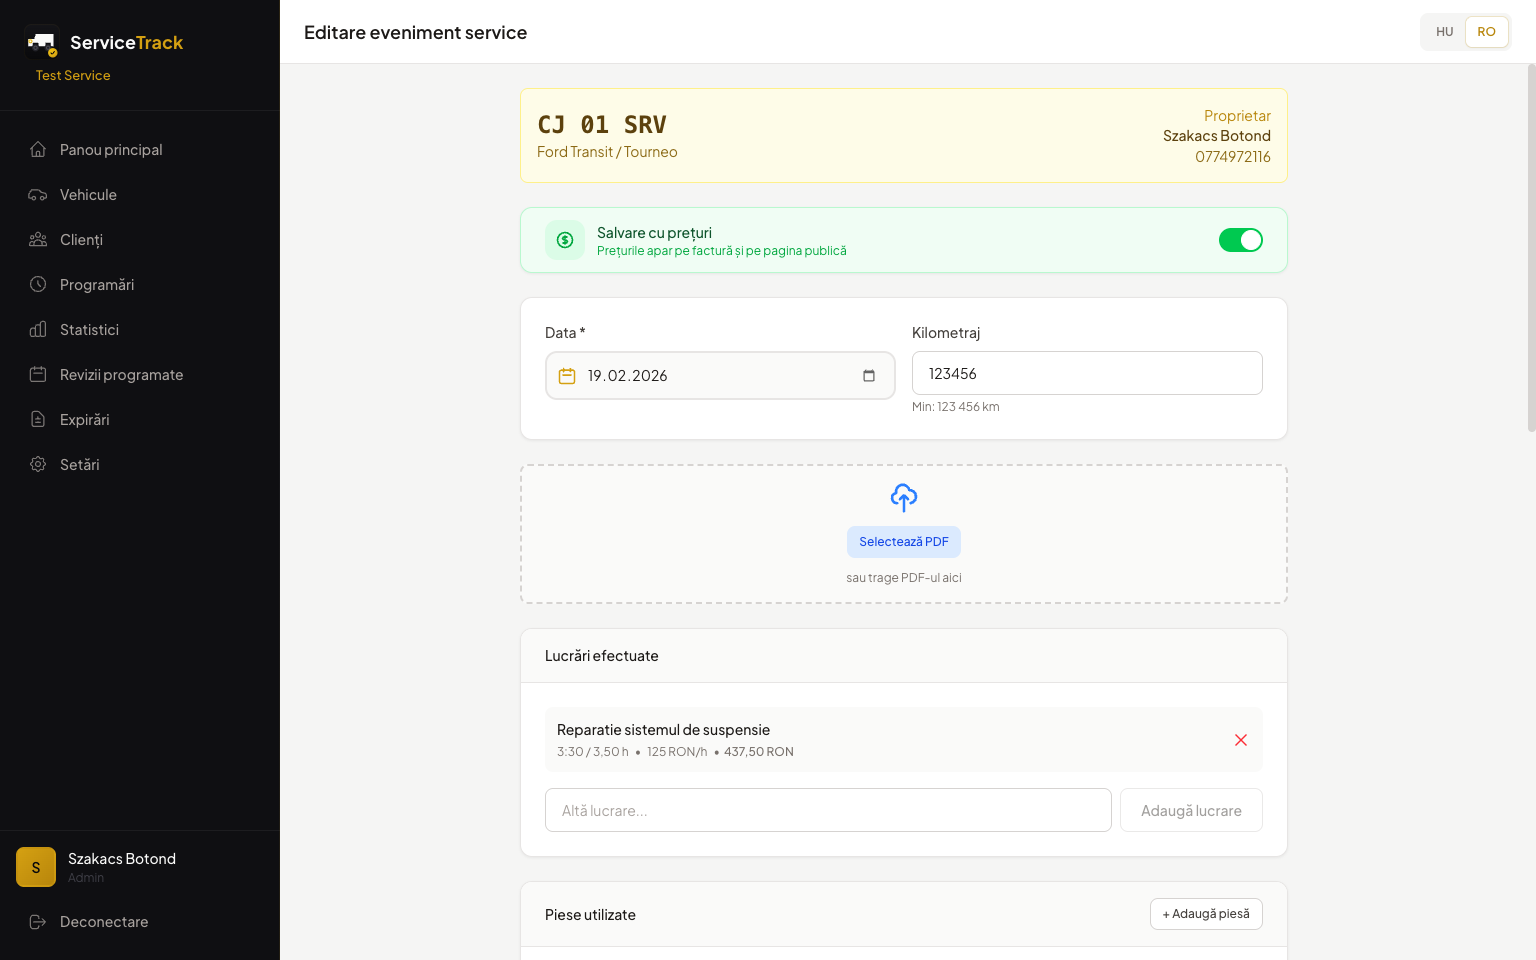Click the ServiceTrack van logo icon

tap(42, 42)
